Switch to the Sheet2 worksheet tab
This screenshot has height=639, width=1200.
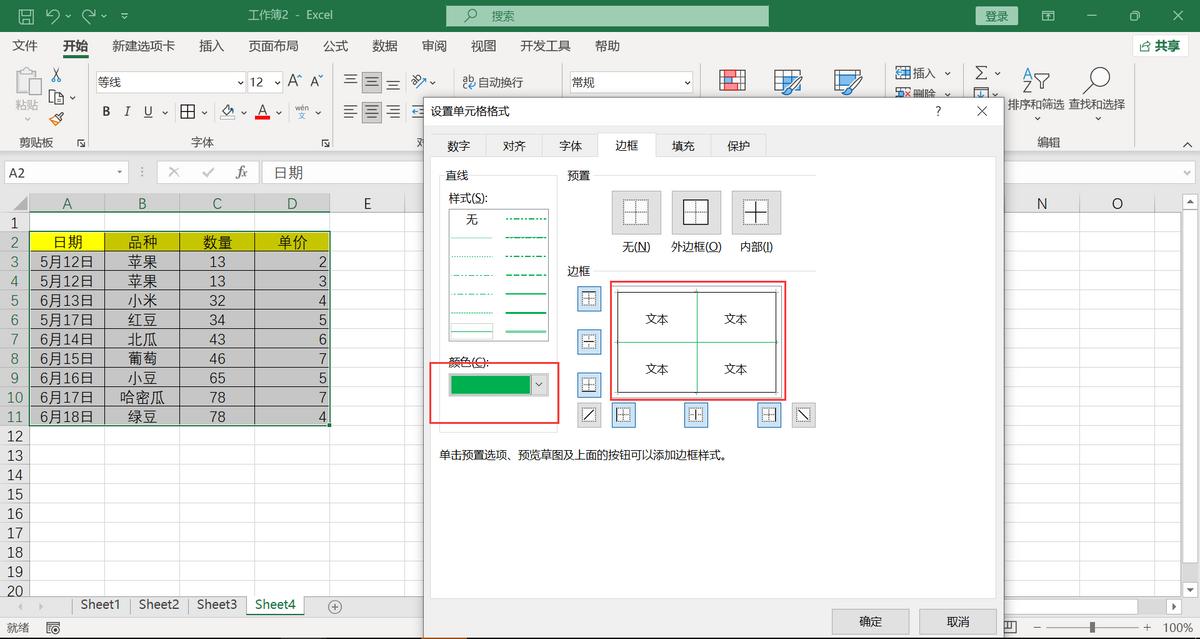pos(158,604)
